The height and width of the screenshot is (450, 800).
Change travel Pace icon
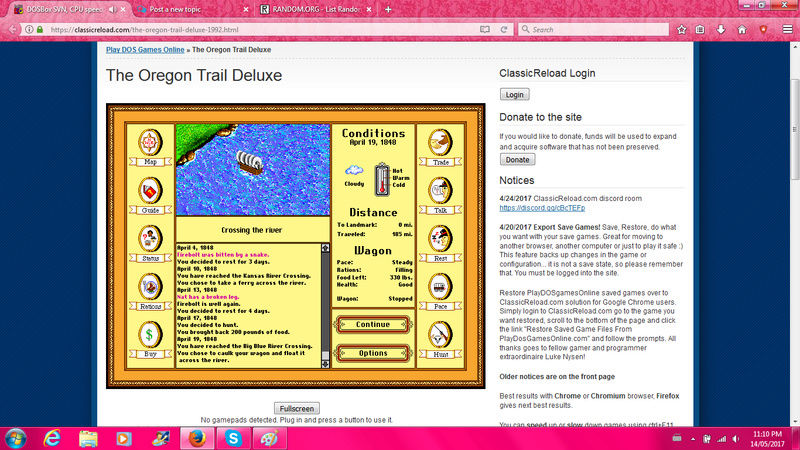pos(440,292)
